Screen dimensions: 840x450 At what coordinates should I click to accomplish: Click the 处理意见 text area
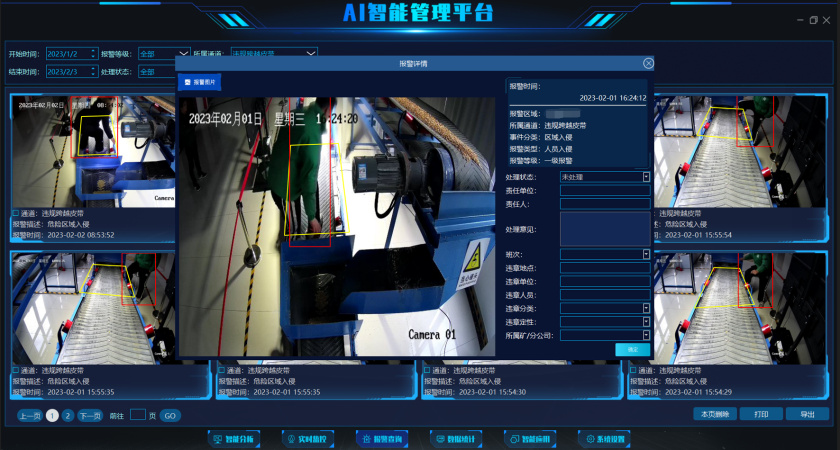(x=604, y=229)
